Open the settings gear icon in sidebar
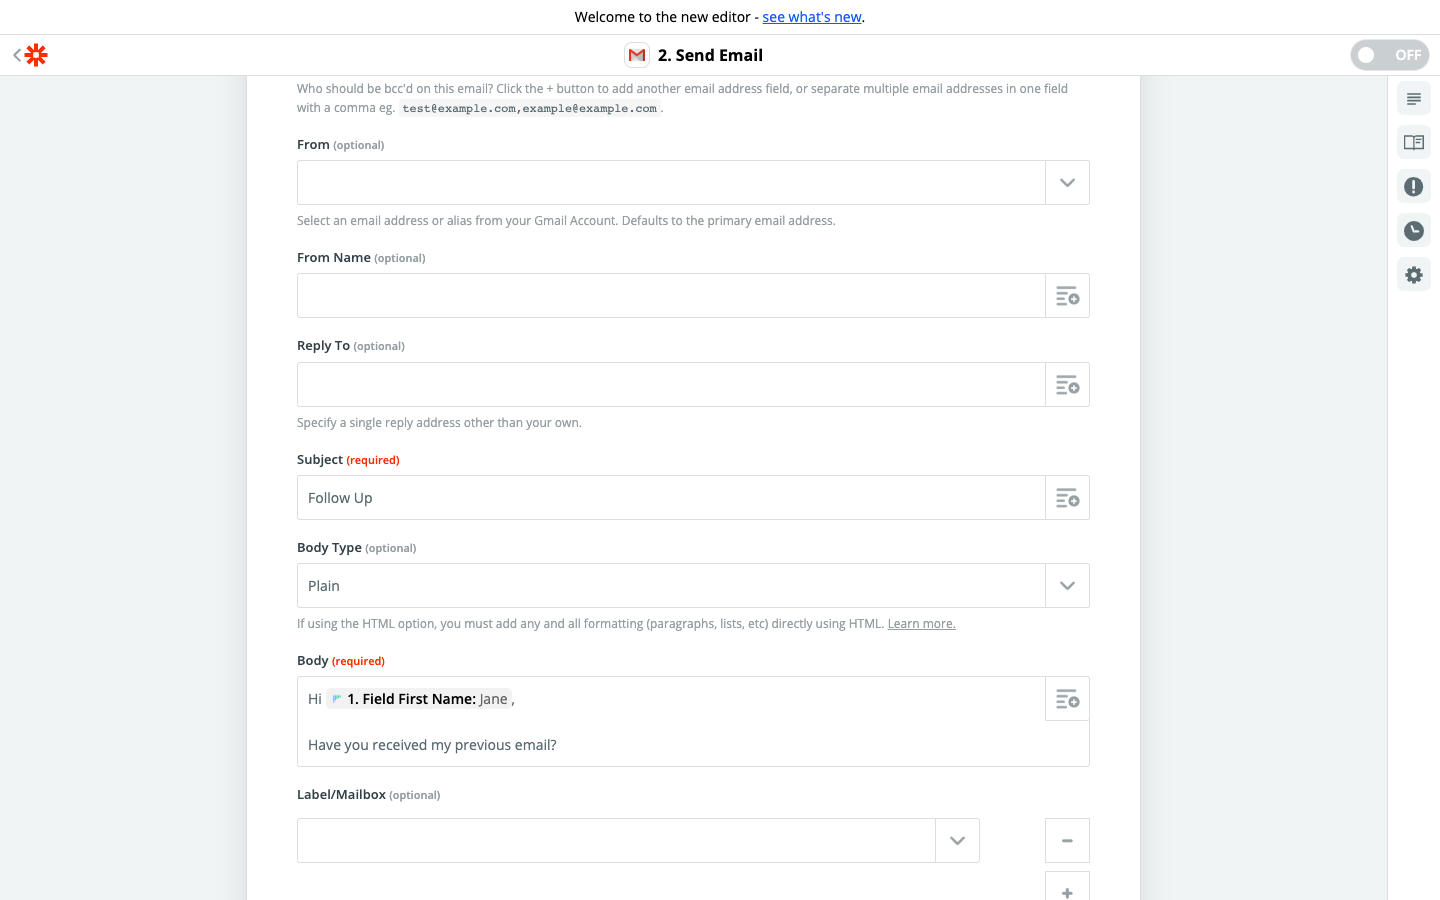 click(x=1413, y=275)
